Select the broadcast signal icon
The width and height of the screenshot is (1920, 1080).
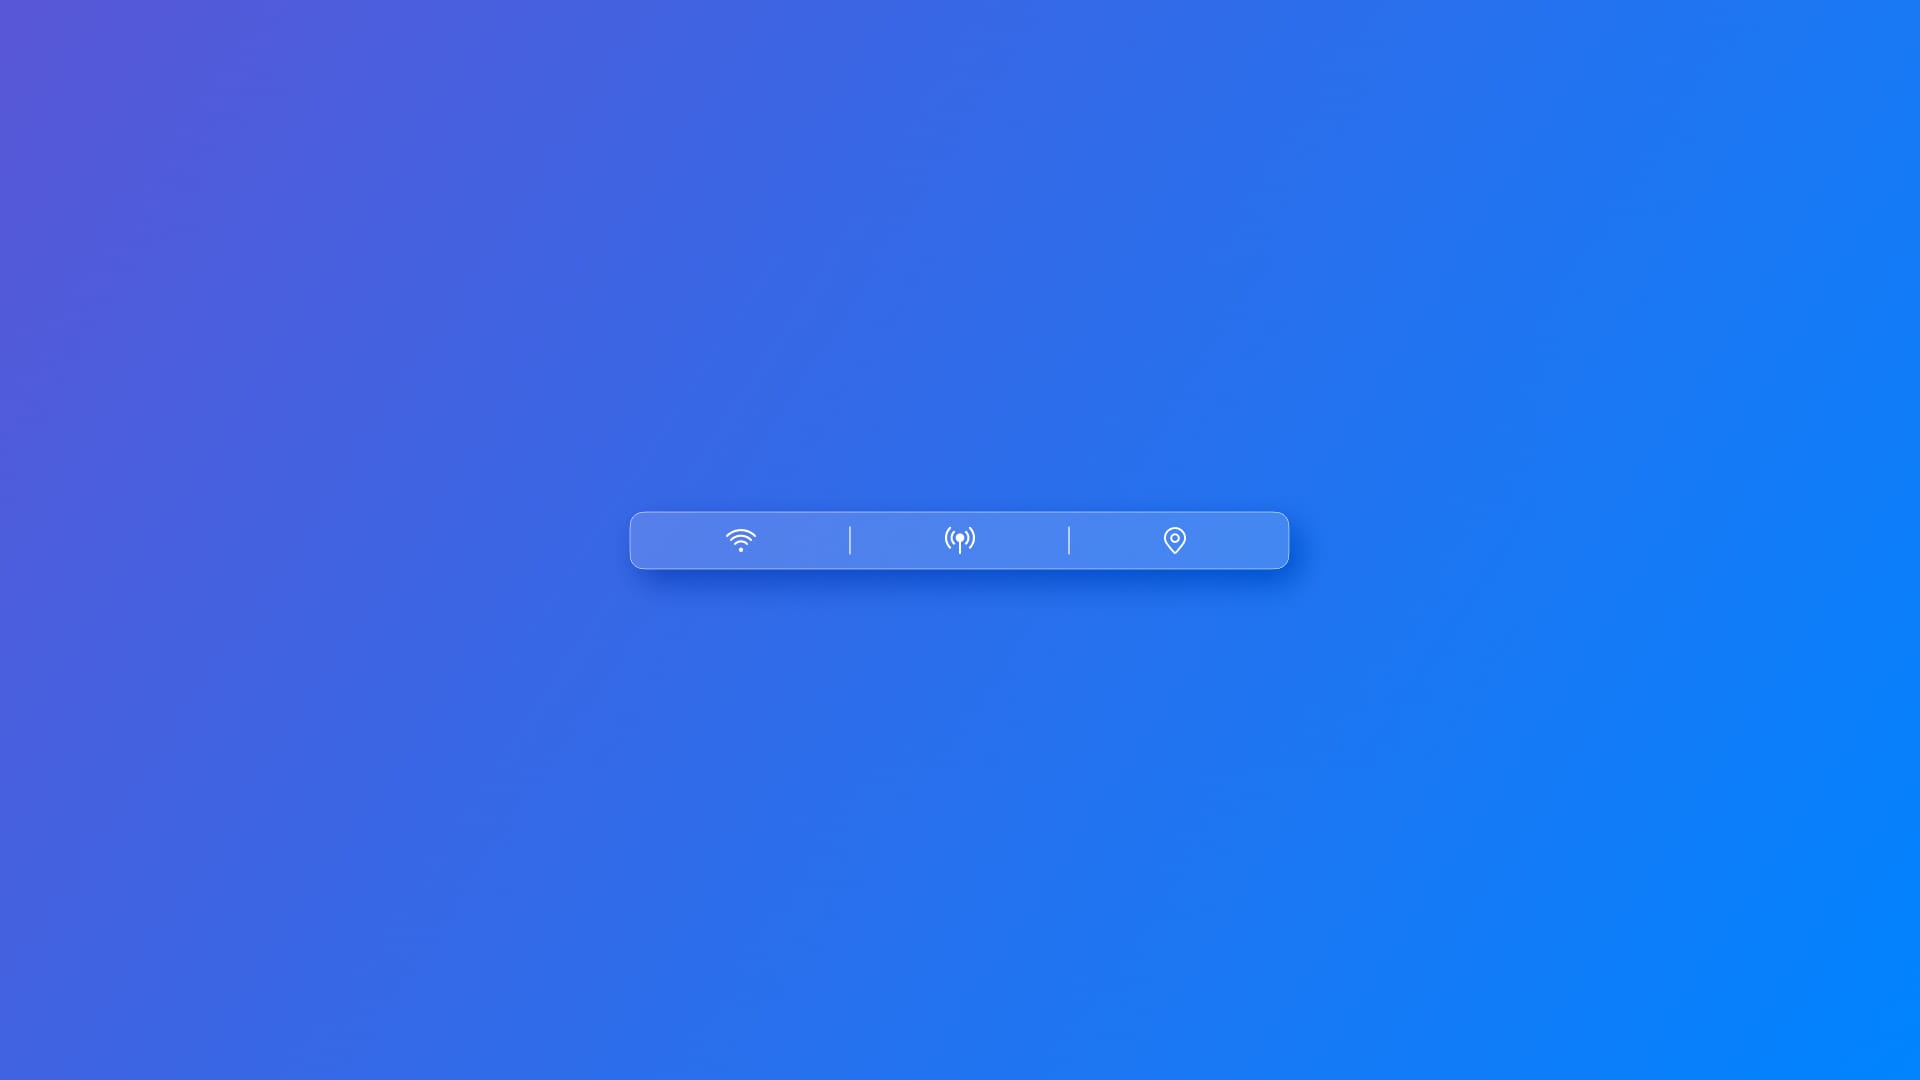pyautogui.click(x=960, y=539)
